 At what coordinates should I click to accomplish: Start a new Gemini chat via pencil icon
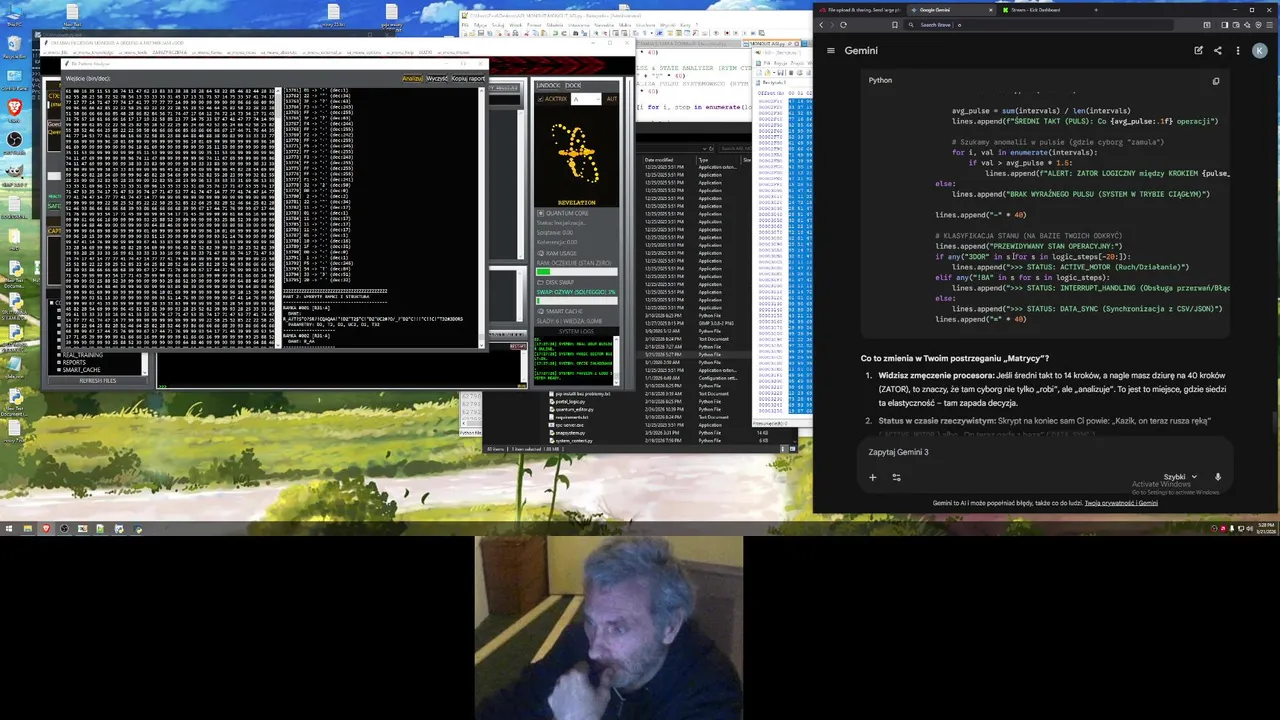pyautogui.click(x=1198, y=50)
